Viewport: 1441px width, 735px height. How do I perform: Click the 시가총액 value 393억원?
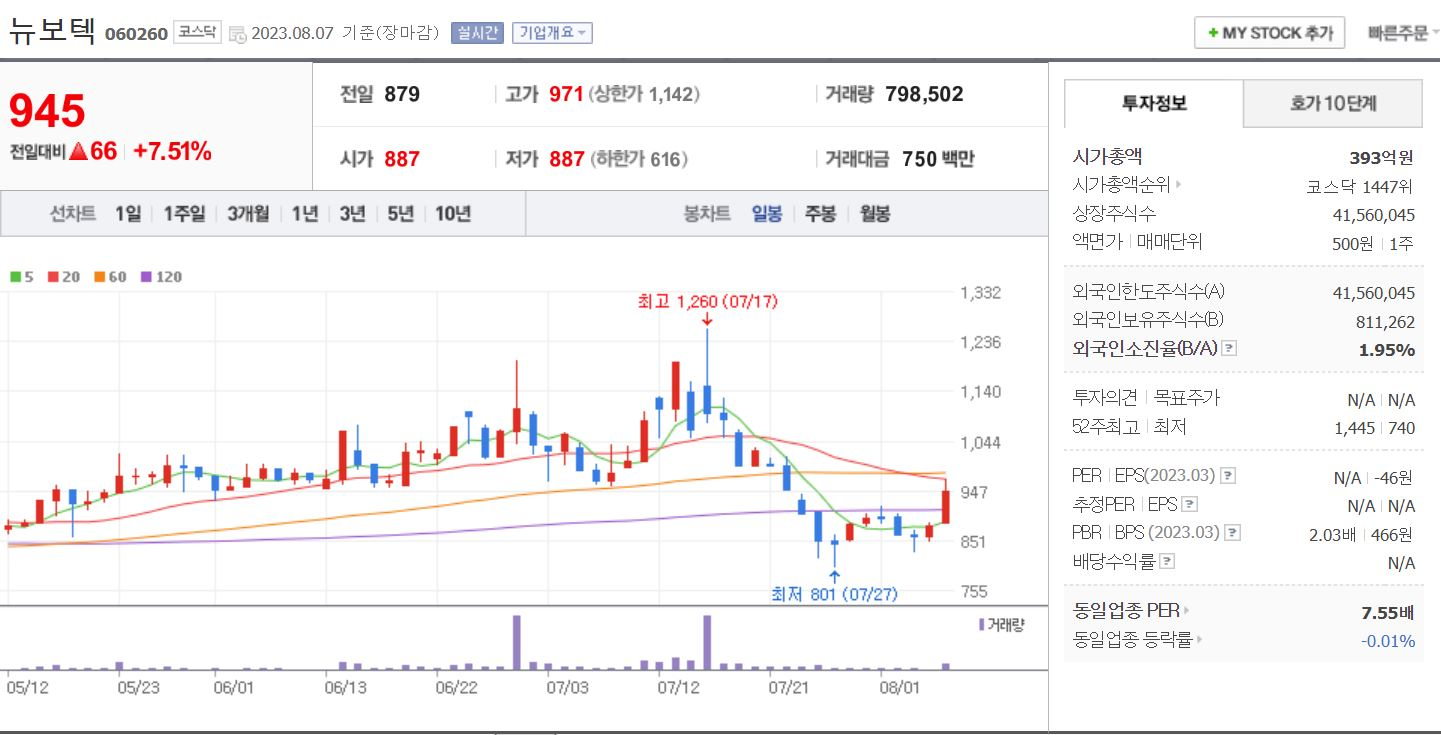(x=1381, y=157)
